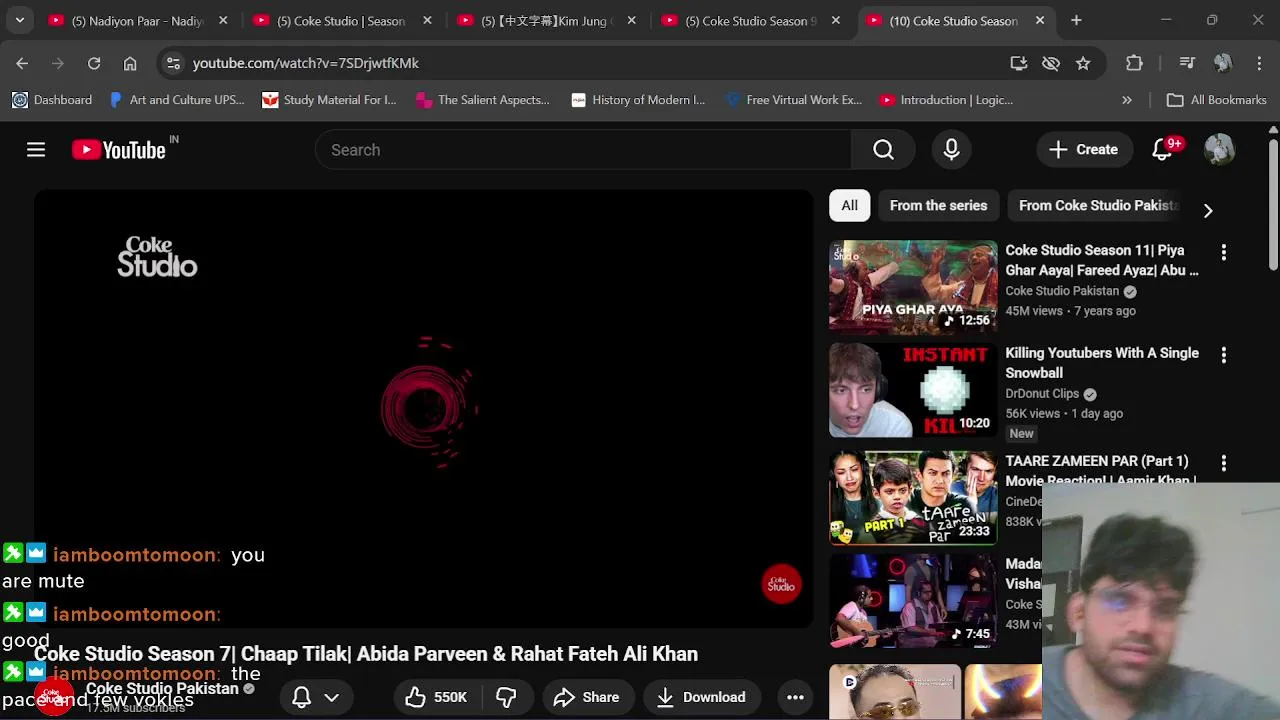Open History of Modern I... bookmark
Image resolution: width=1280 pixels, height=720 pixels.
[638, 100]
